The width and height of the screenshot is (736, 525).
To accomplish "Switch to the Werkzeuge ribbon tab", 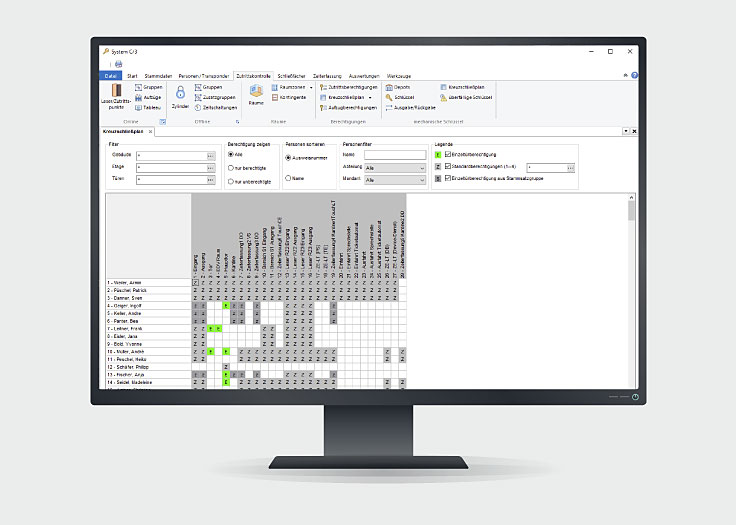I will pyautogui.click(x=399, y=76).
